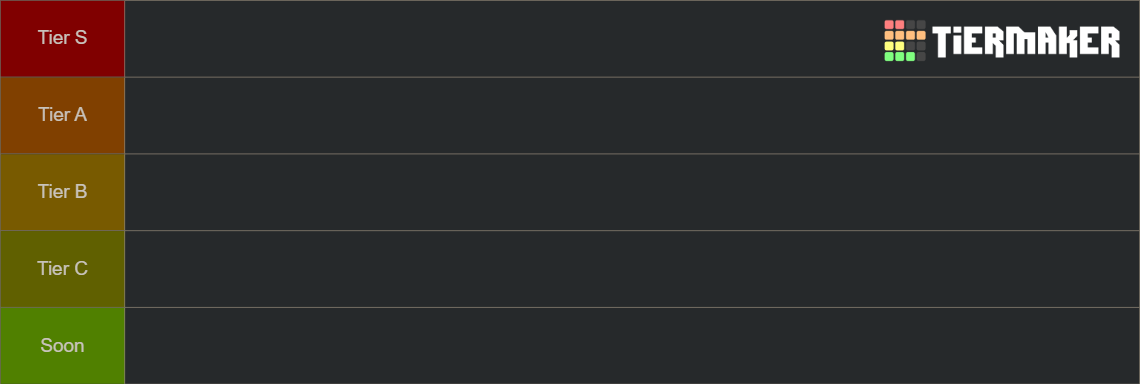The width and height of the screenshot is (1140, 384).
Task: Click the Tier C label text
Action: coord(63,268)
